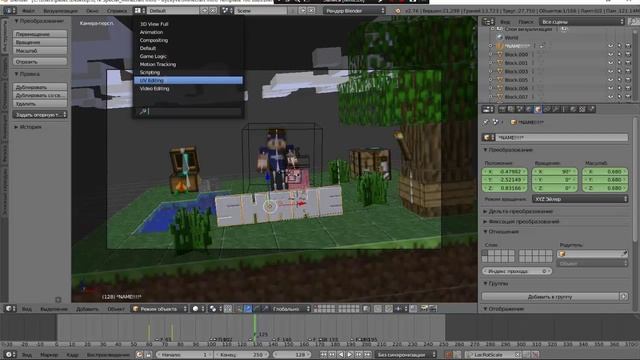This screenshot has height=360, width=640.
Task: Adjust the scale Z value
Action: pyautogui.click(x=605, y=188)
